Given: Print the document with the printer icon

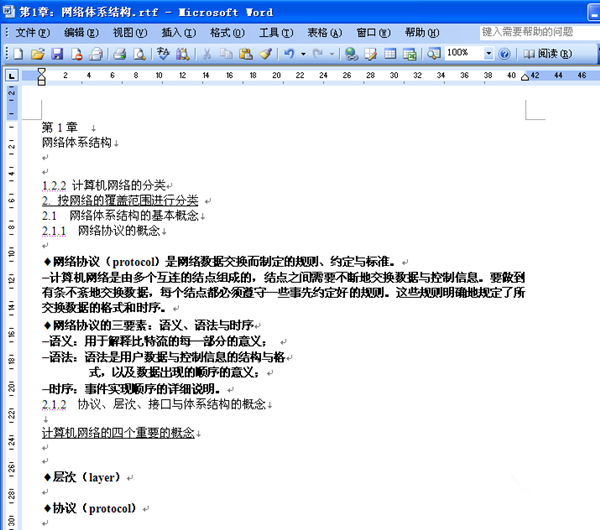Looking at the screenshot, I should [x=120, y=54].
